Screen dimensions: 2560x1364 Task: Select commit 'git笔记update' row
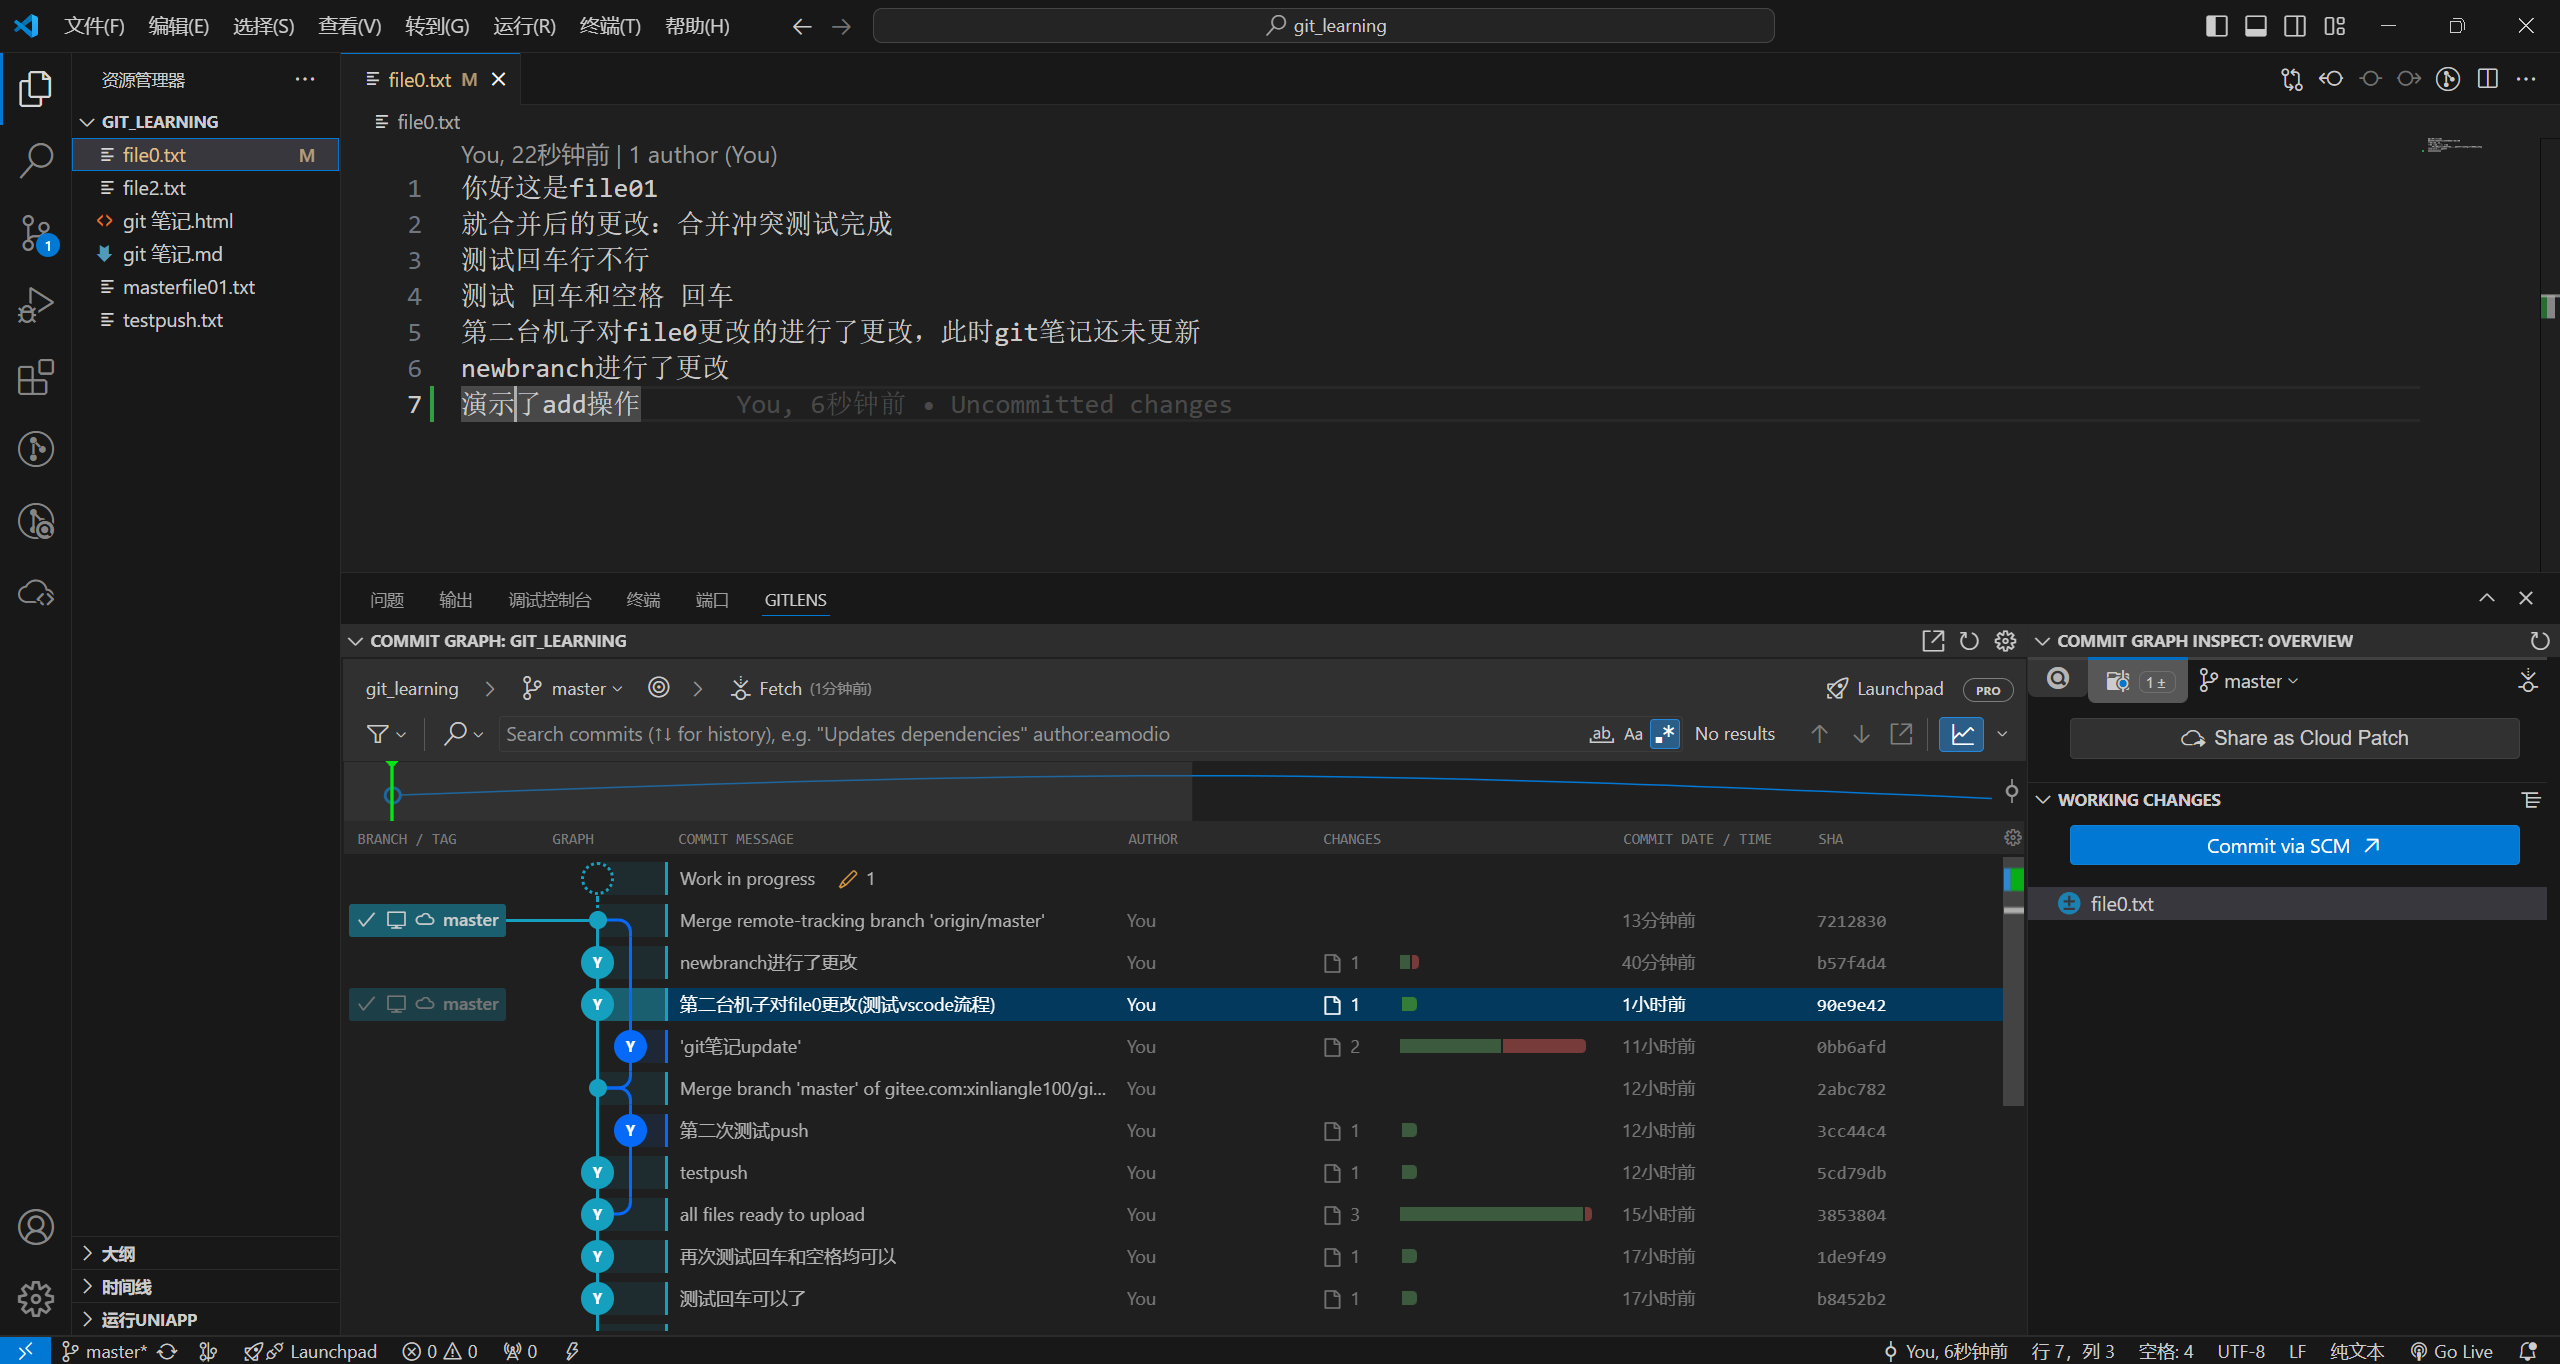coord(1174,1046)
